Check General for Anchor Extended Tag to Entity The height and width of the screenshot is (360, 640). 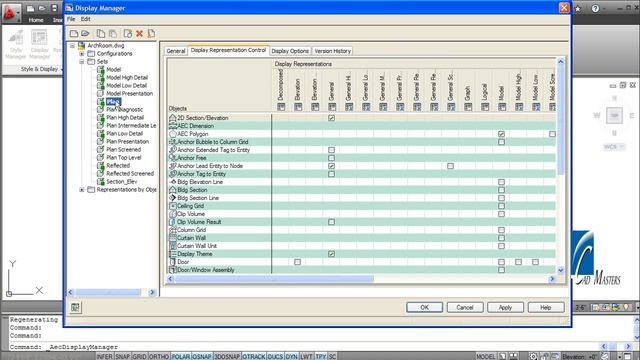click(x=331, y=150)
